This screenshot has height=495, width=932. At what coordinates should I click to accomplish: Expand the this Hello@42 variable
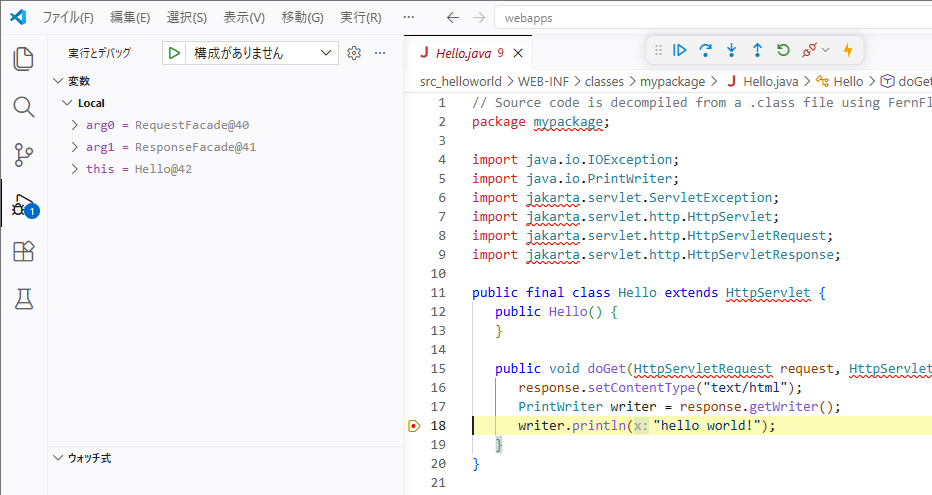(x=76, y=169)
